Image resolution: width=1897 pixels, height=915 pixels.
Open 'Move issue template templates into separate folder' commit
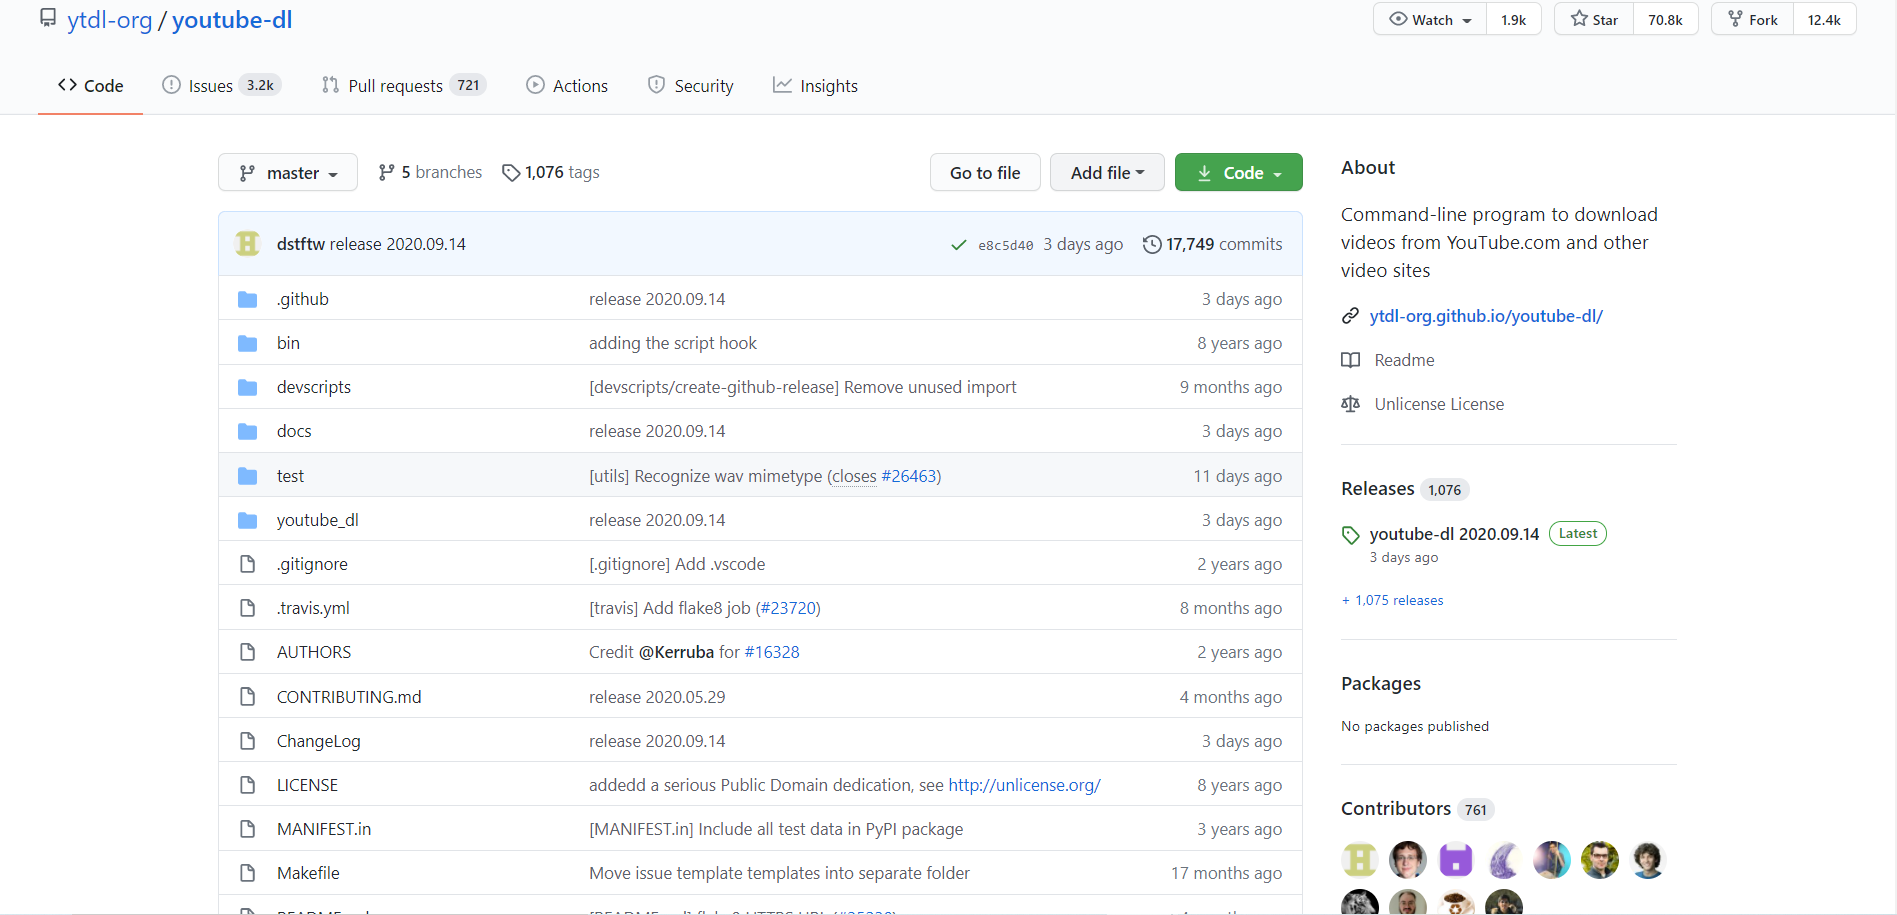779,873
